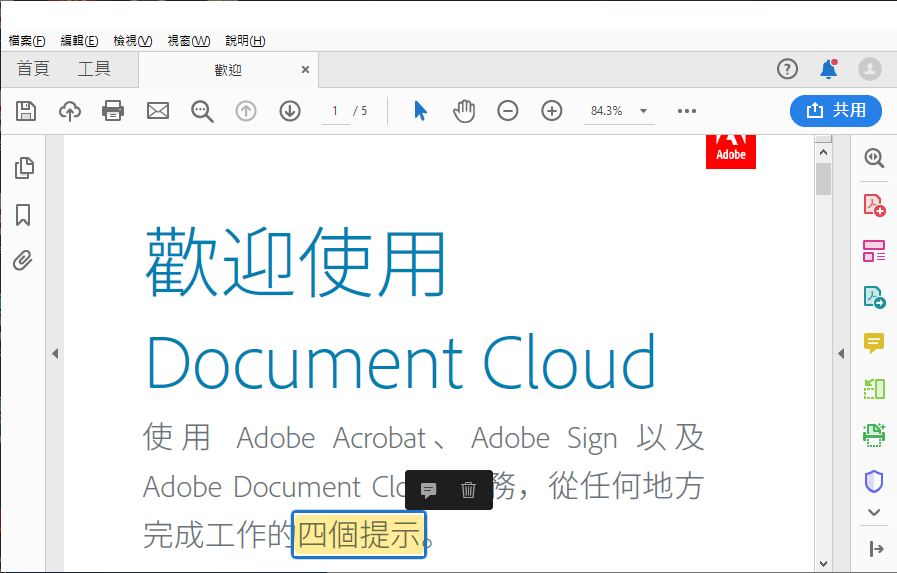Open more tools ellipsis

[686, 111]
